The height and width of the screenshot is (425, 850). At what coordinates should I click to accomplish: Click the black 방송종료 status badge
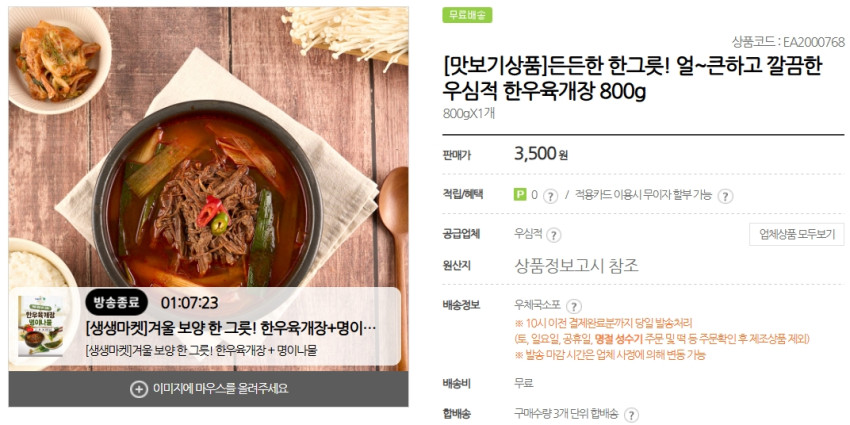(117, 302)
